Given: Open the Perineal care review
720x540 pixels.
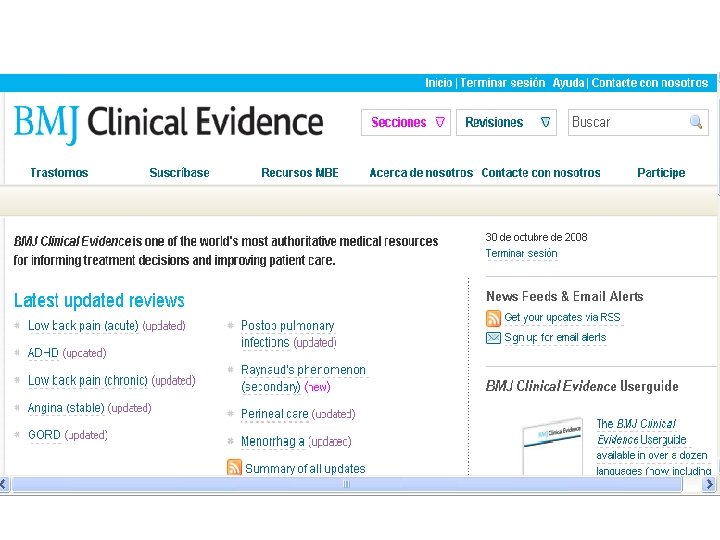Looking at the screenshot, I should (x=275, y=414).
